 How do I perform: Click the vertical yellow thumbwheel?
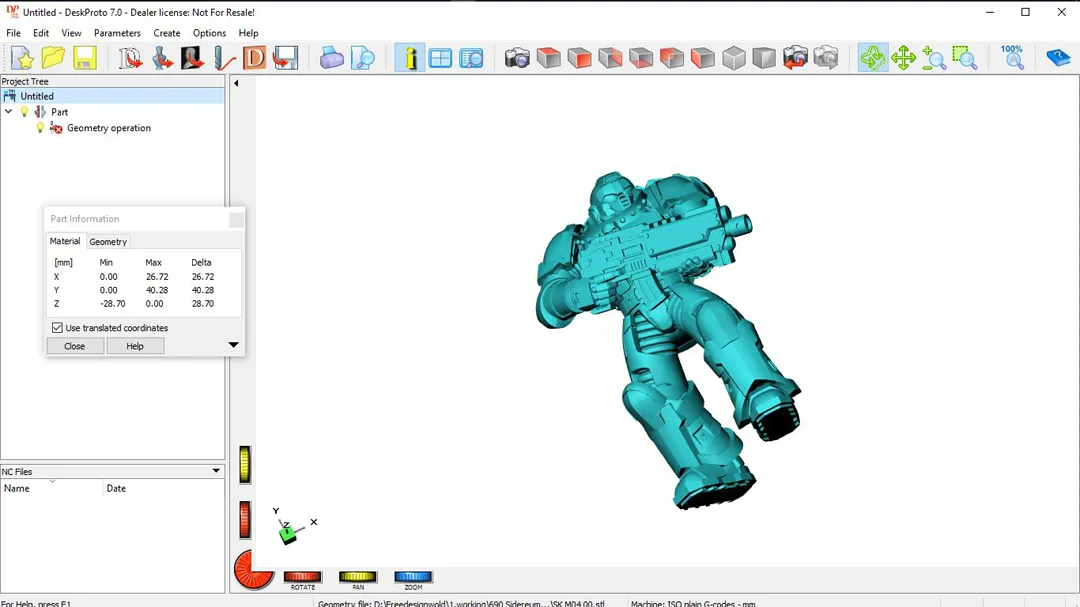[x=245, y=465]
